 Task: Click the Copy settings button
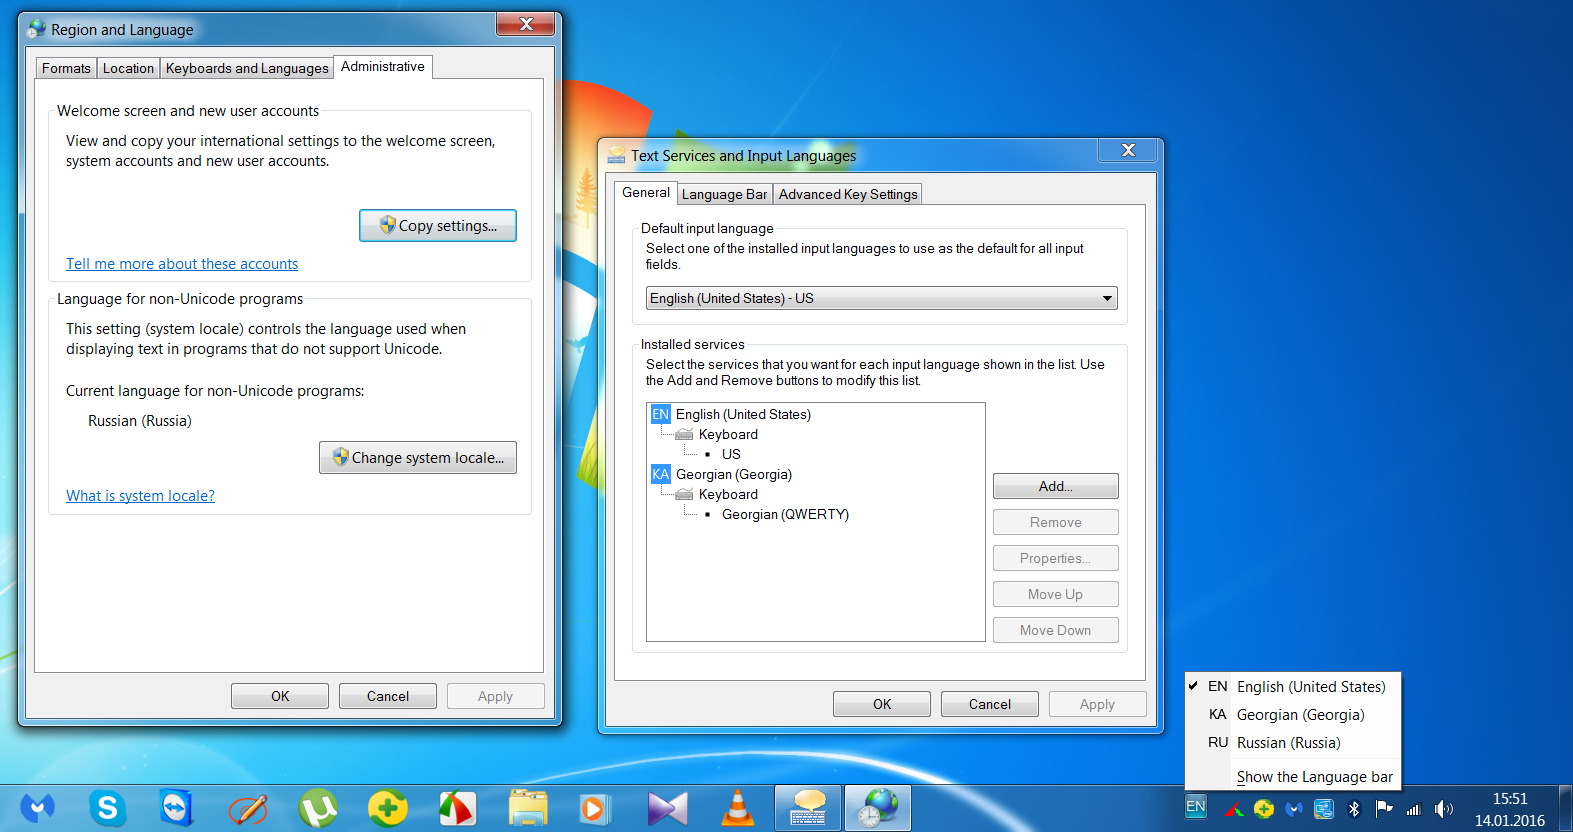[x=438, y=225]
